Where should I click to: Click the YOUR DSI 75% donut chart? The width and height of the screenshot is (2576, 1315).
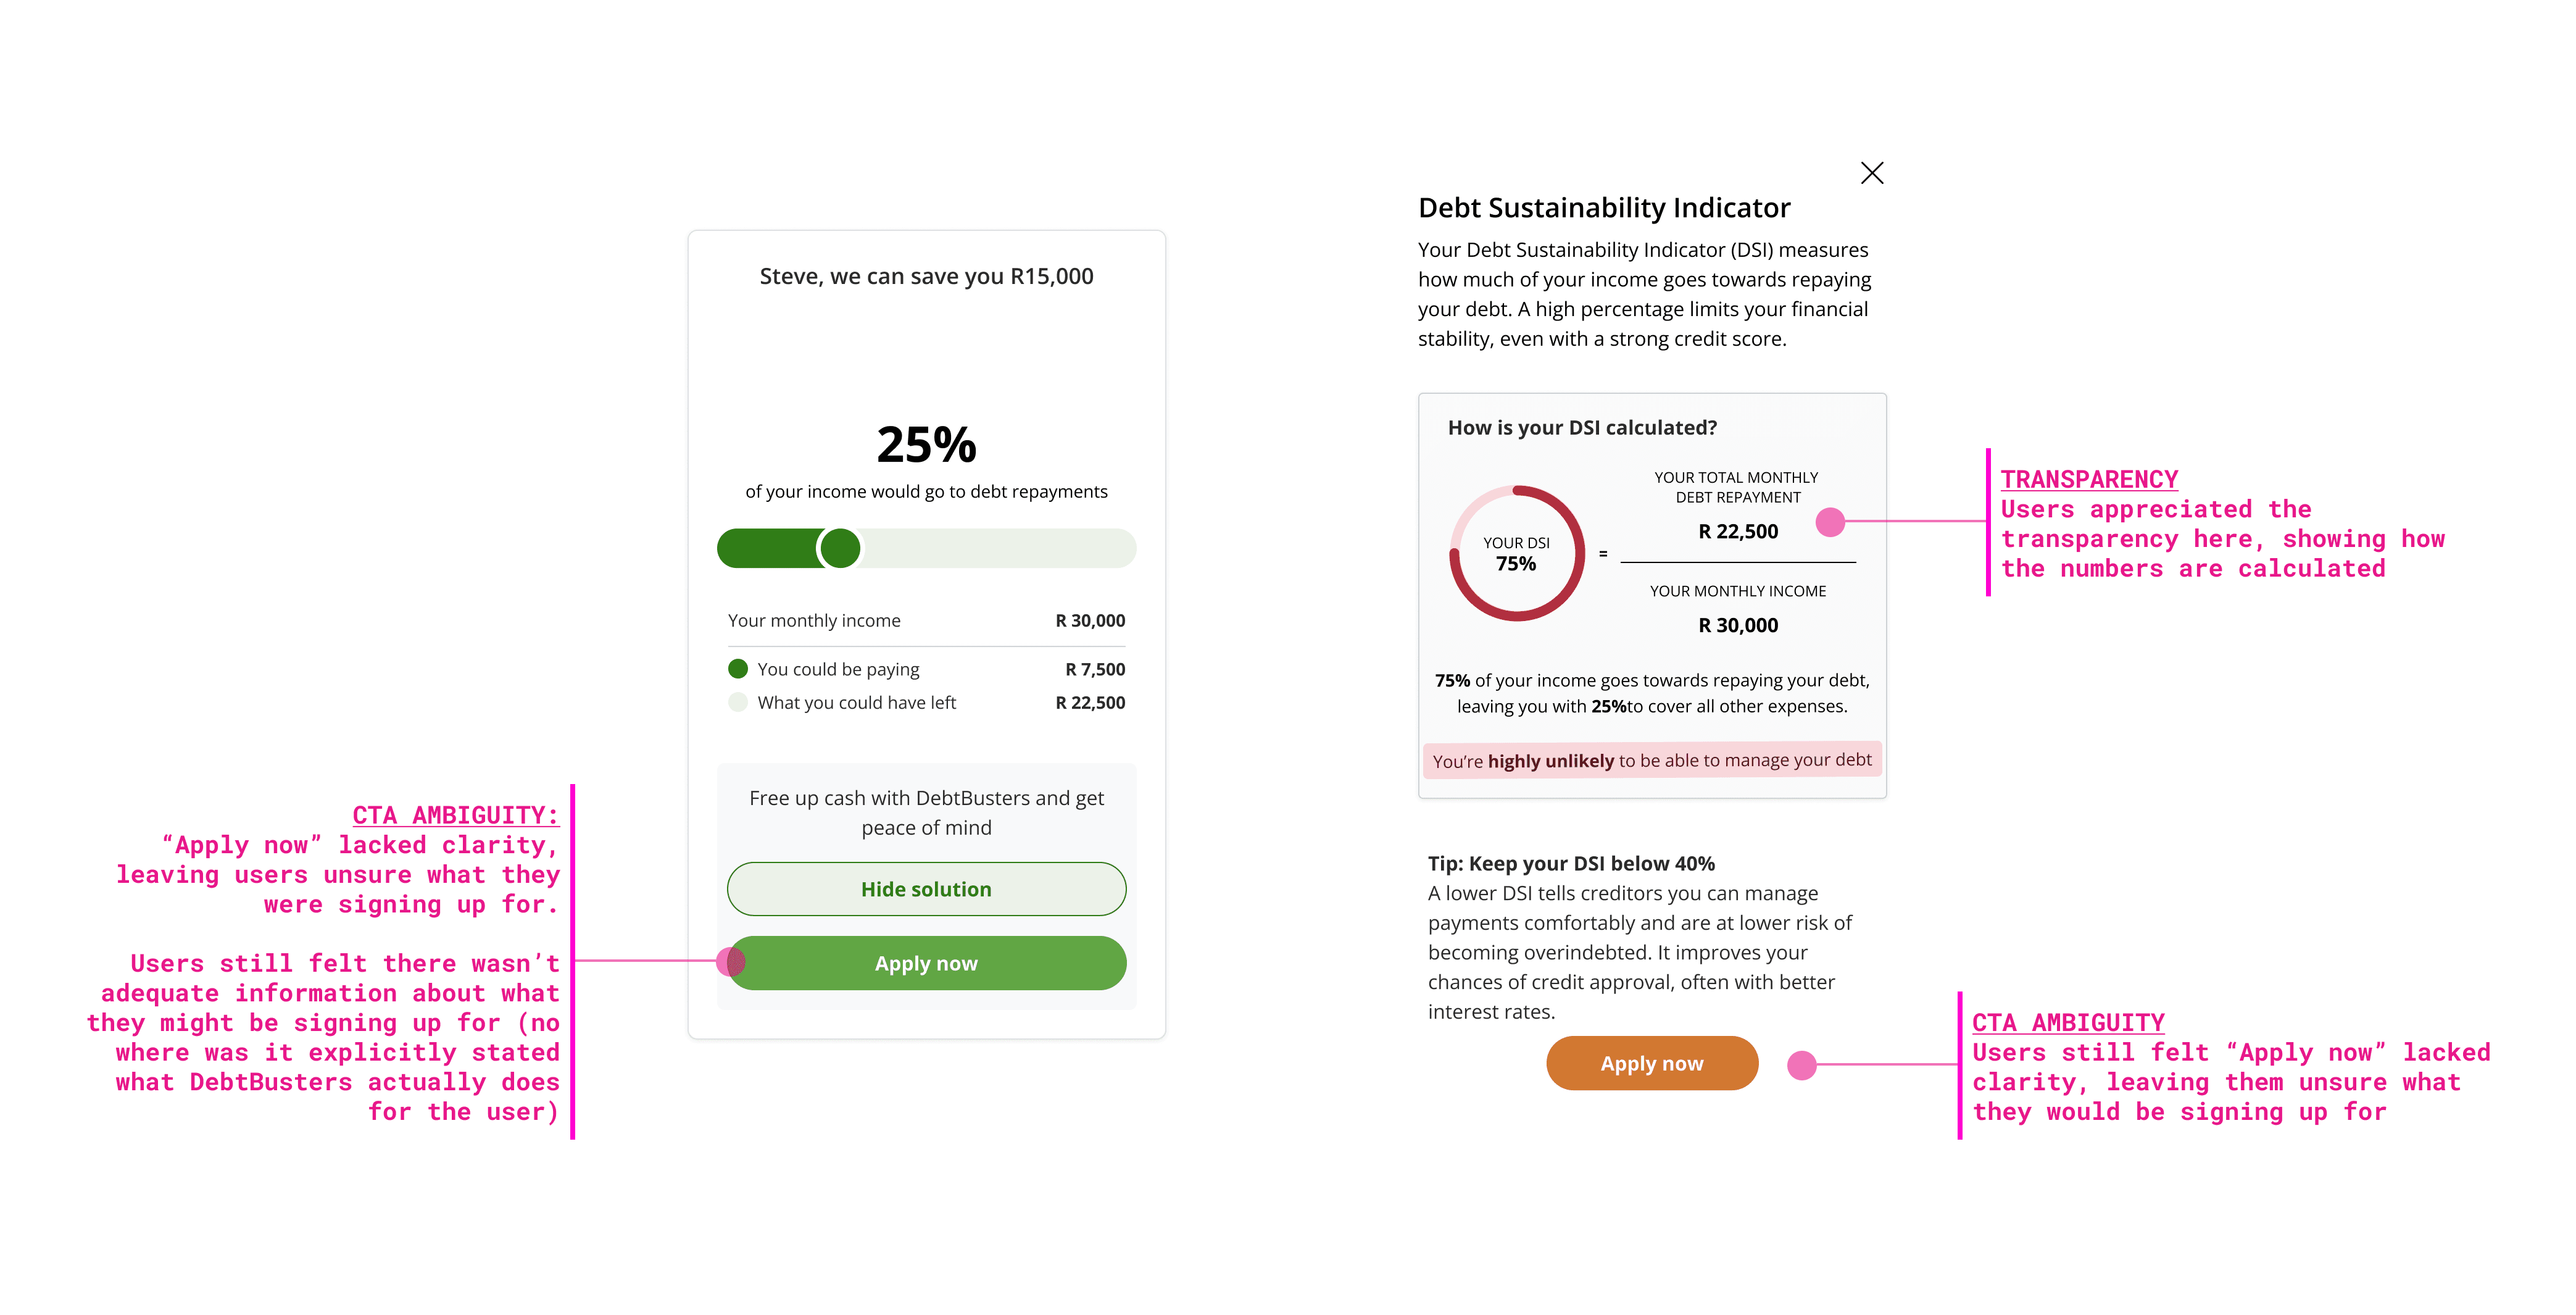[1516, 553]
